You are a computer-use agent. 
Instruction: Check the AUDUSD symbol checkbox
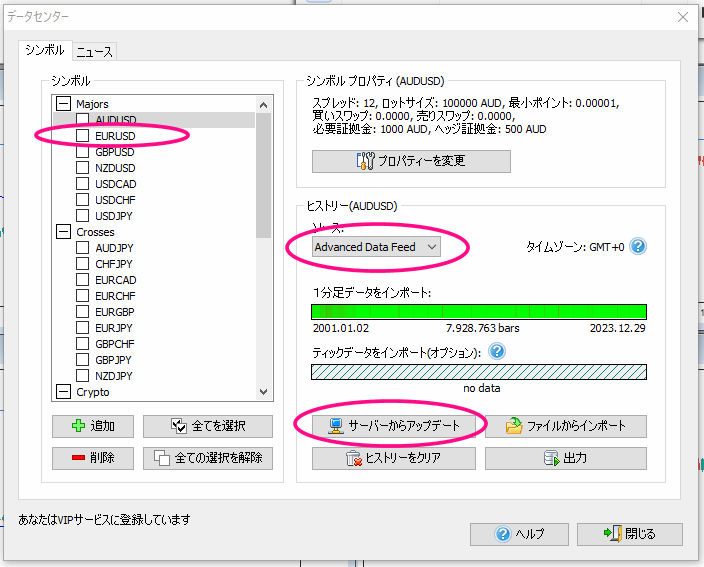click(82, 119)
